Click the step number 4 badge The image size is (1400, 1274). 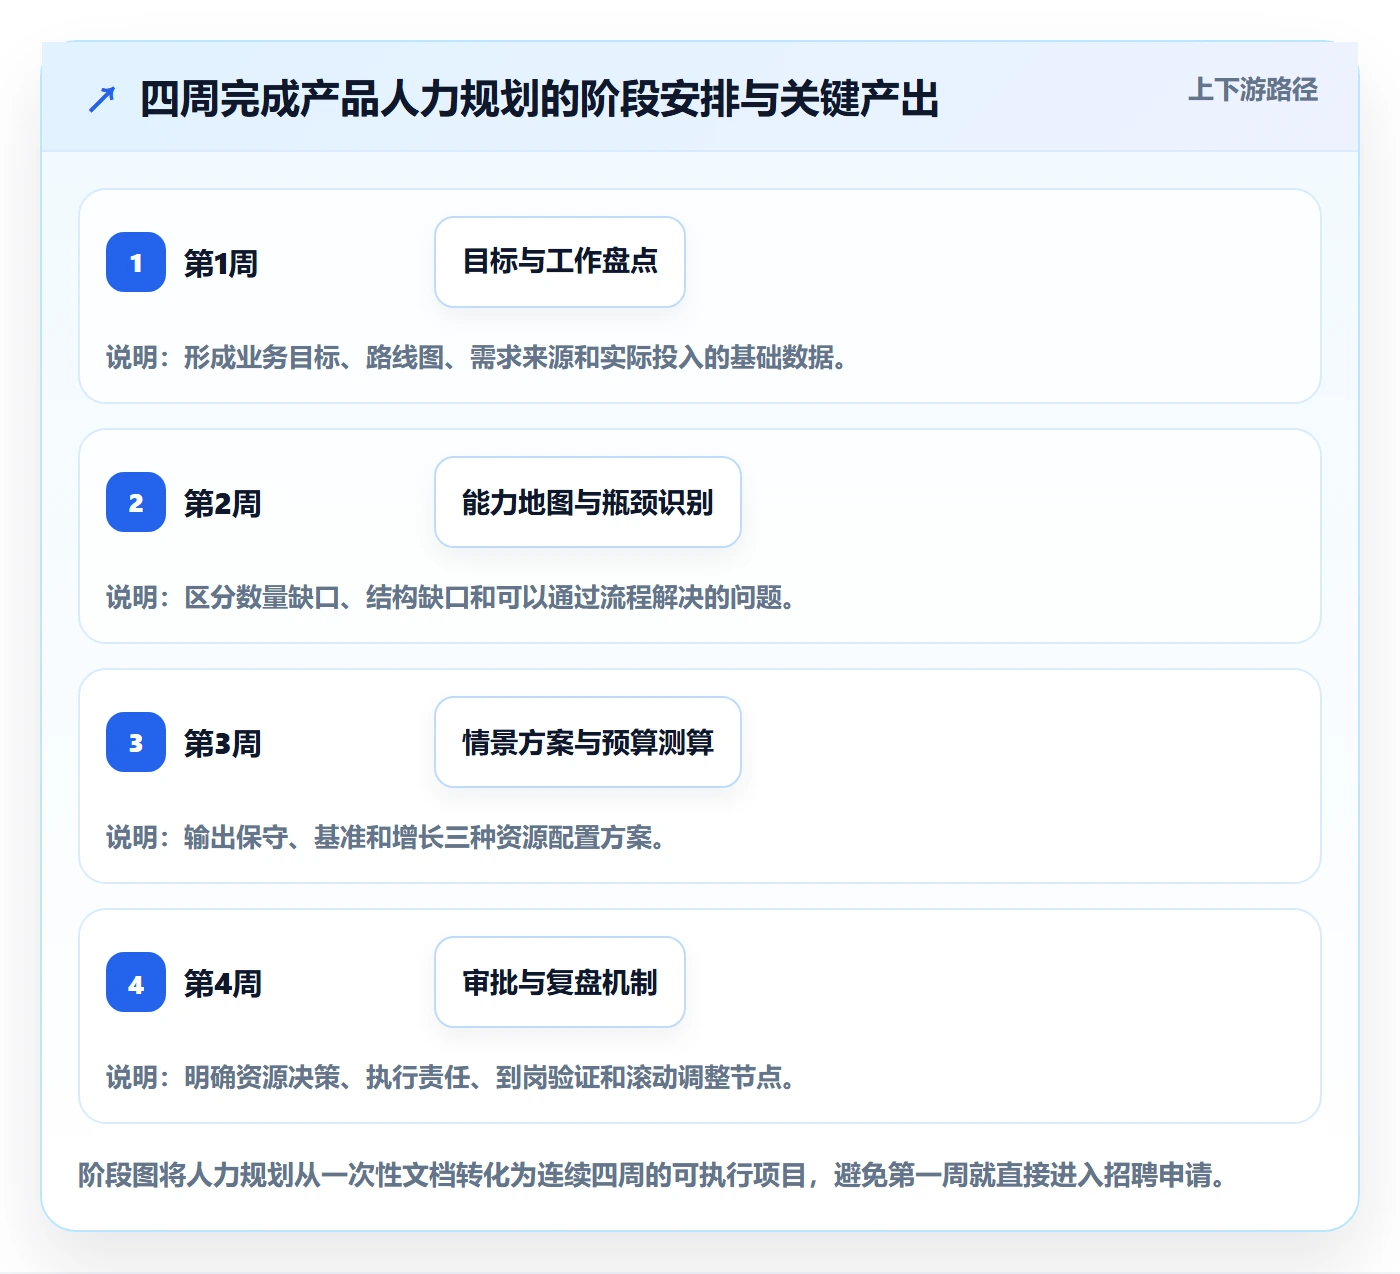[136, 982]
